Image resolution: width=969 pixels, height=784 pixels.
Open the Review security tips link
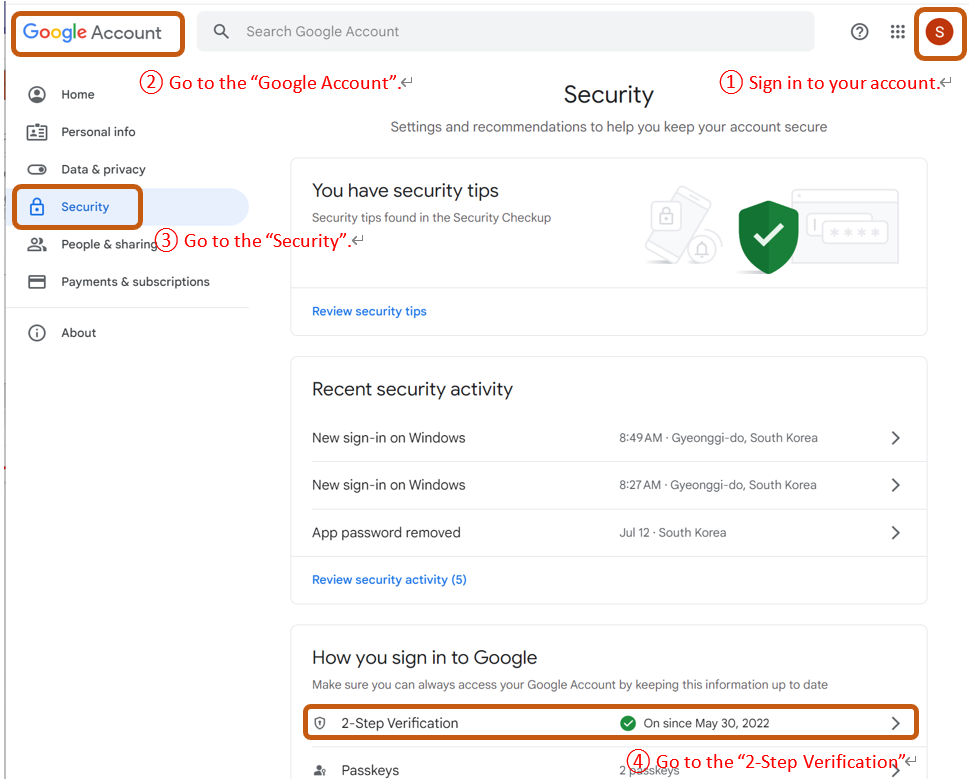(x=369, y=312)
